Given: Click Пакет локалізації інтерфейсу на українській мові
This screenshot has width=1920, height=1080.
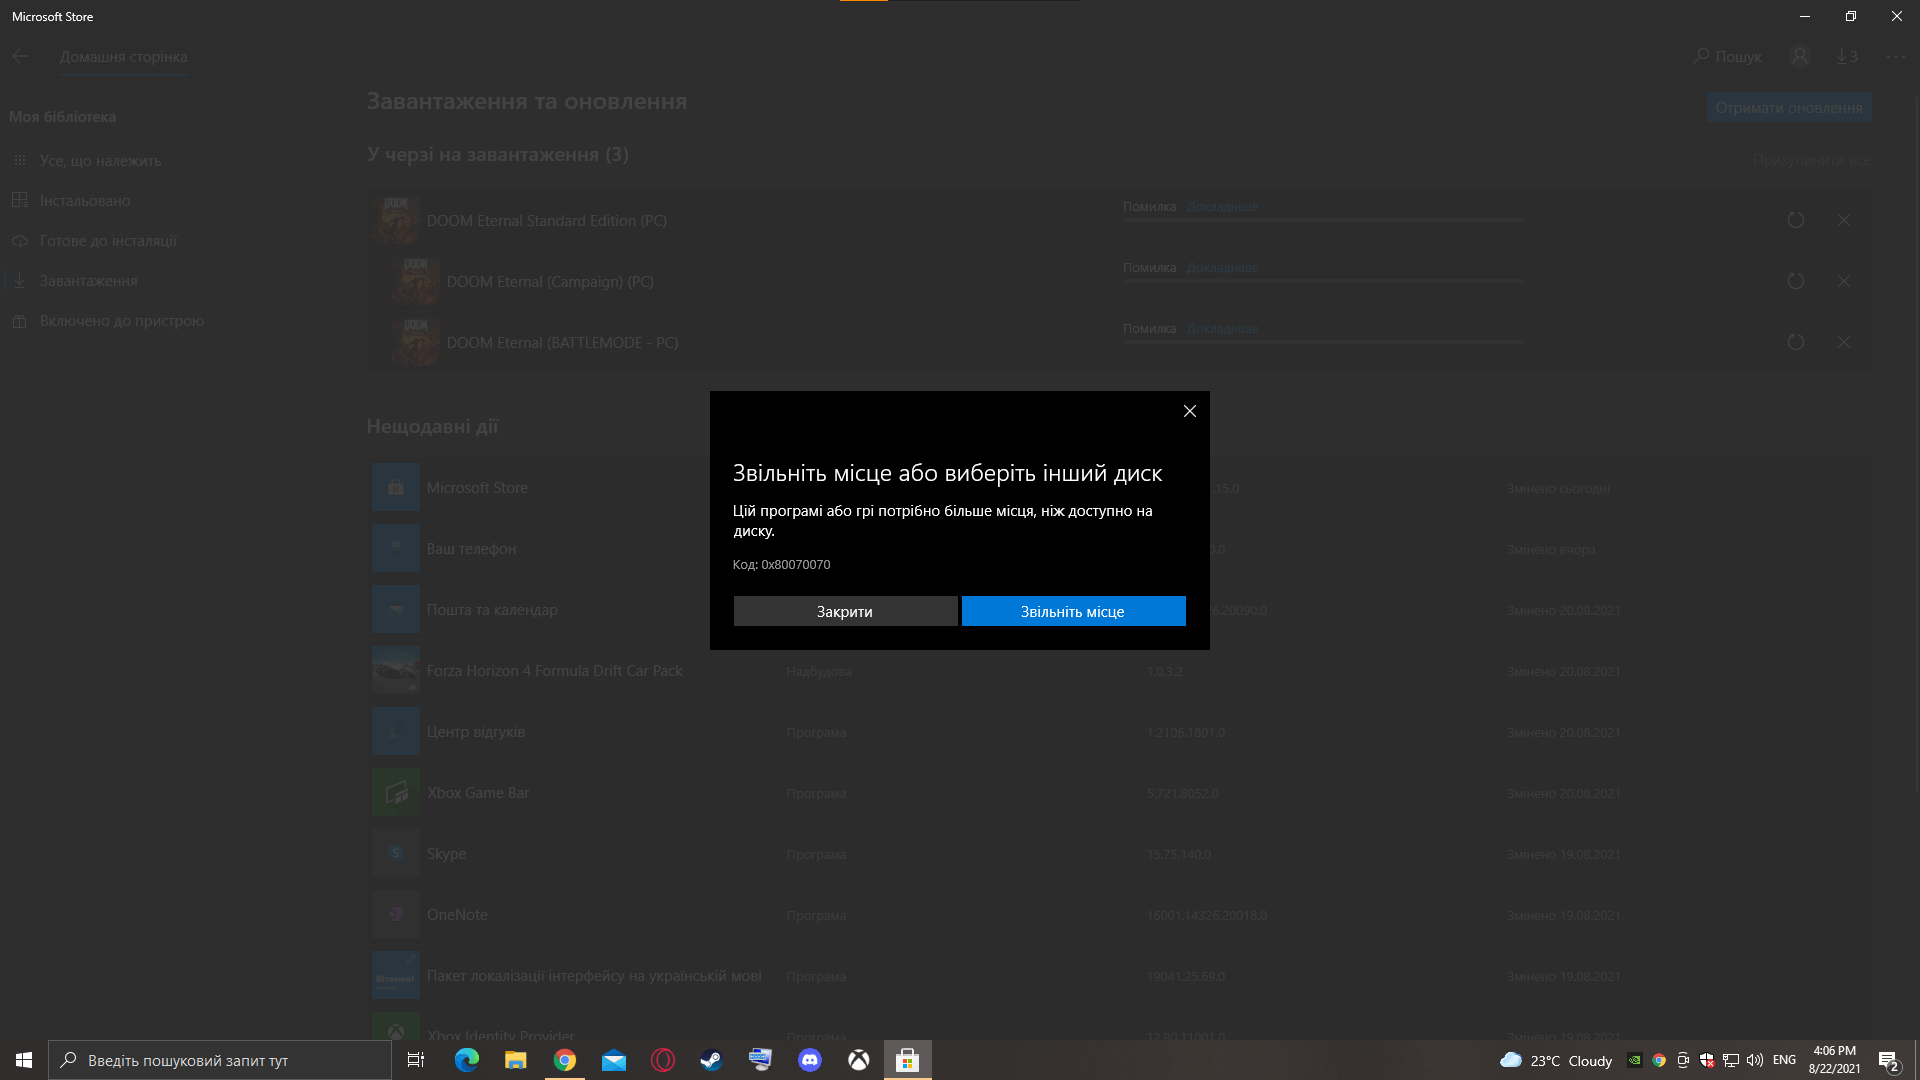Looking at the screenshot, I should coord(594,976).
